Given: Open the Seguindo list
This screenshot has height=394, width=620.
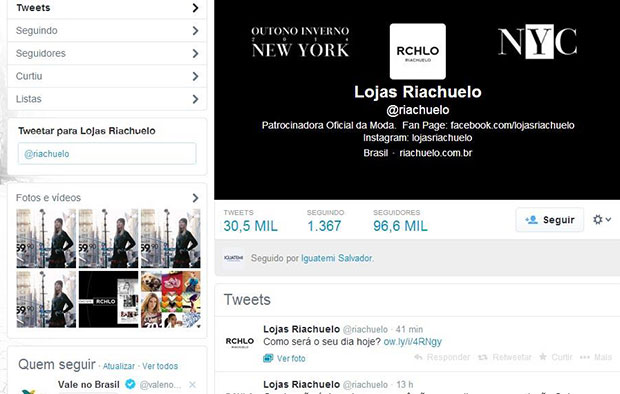Looking at the screenshot, I should [107, 30].
